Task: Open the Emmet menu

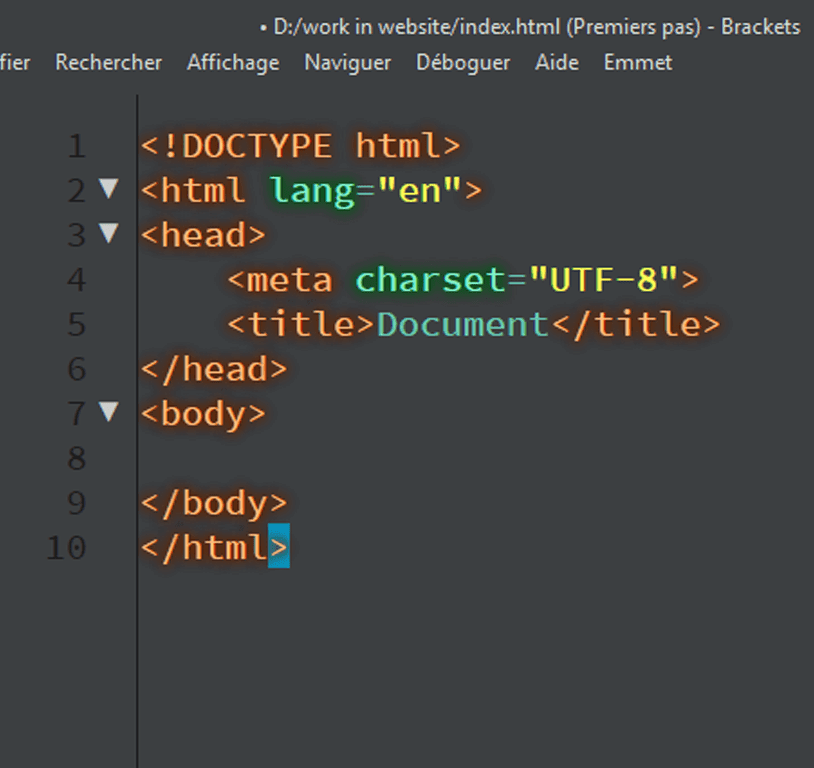Action: (x=637, y=62)
